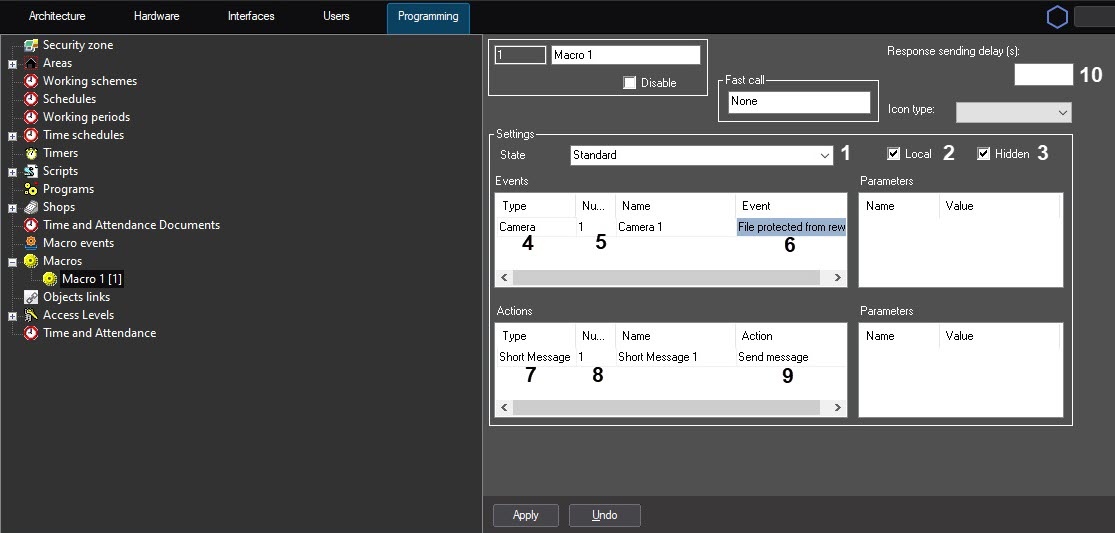This screenshot has height=533, width=1115.
Task: Click the hexagon icon at top right
Action: coord(1057,17)
